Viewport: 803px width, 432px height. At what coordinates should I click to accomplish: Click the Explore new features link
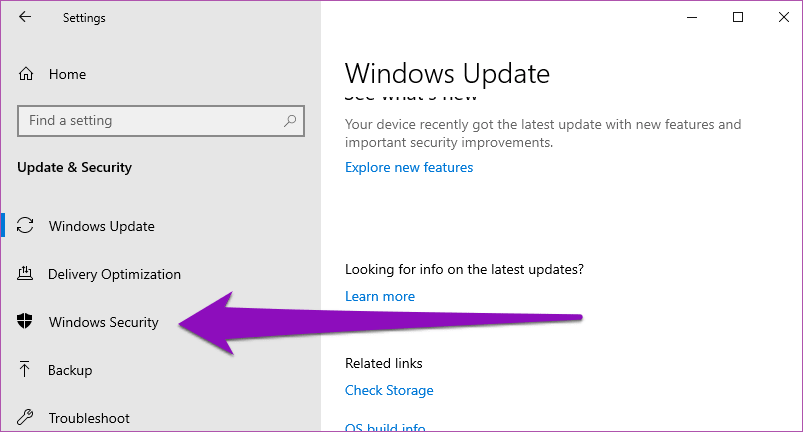[409, 167]
